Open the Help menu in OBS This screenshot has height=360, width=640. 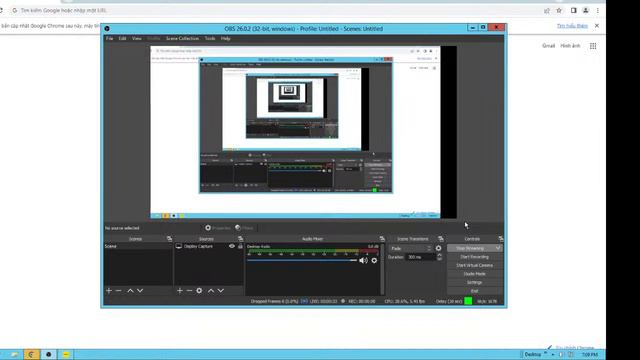pyautogui.click(x=226, y=38)
